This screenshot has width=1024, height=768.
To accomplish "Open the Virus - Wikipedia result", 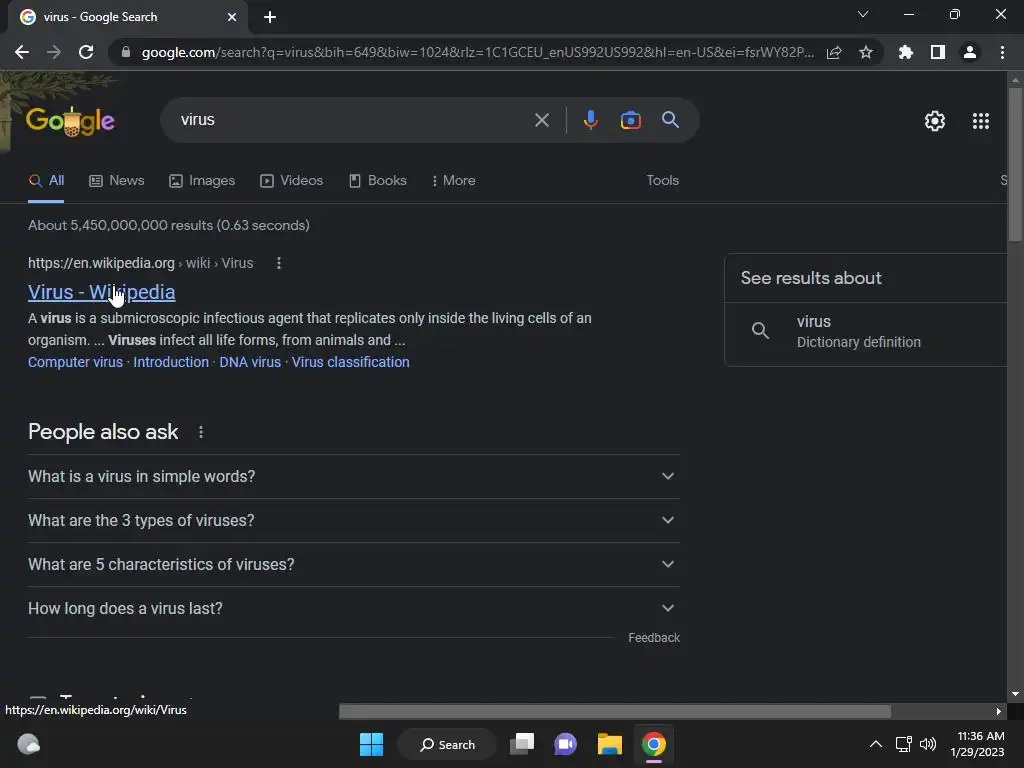I will [x=101, y=292].
